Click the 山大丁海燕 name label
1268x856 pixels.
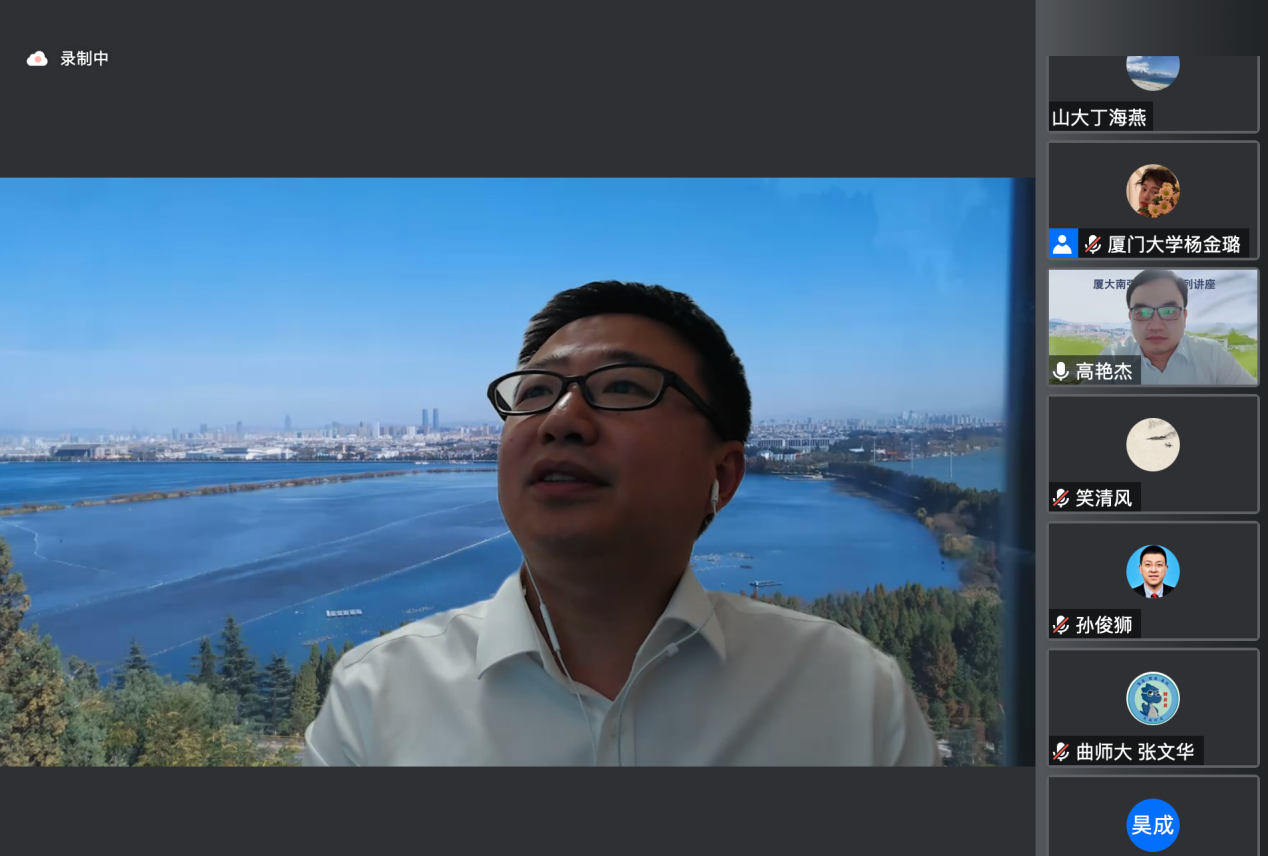tap(1099, 118)
